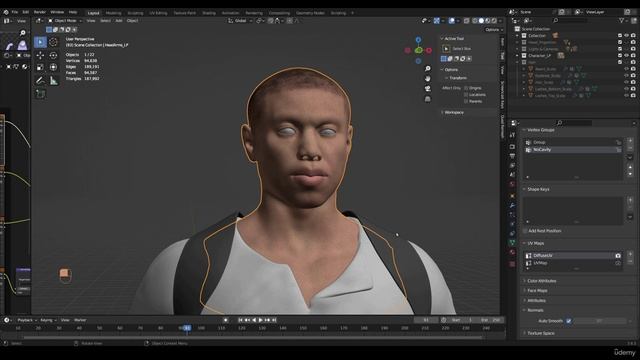Collapse the Shape Keys panel
Image resolution: width=640 pixels, height=360 pixels.
[x=538, y=189]
